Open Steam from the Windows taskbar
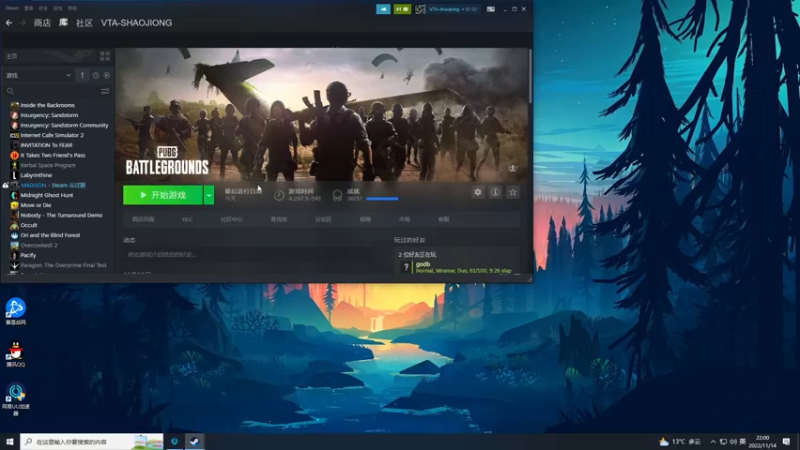 click(195, 441)
